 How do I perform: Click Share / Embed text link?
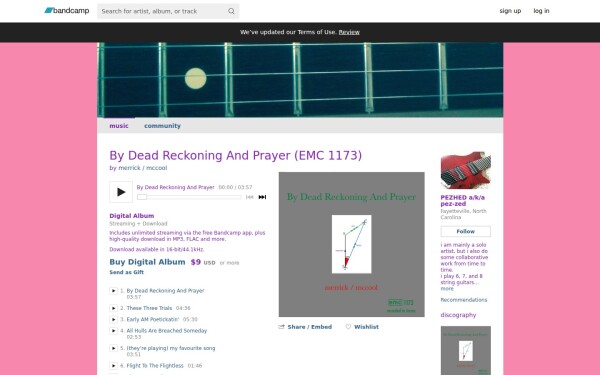click(310, 327)
